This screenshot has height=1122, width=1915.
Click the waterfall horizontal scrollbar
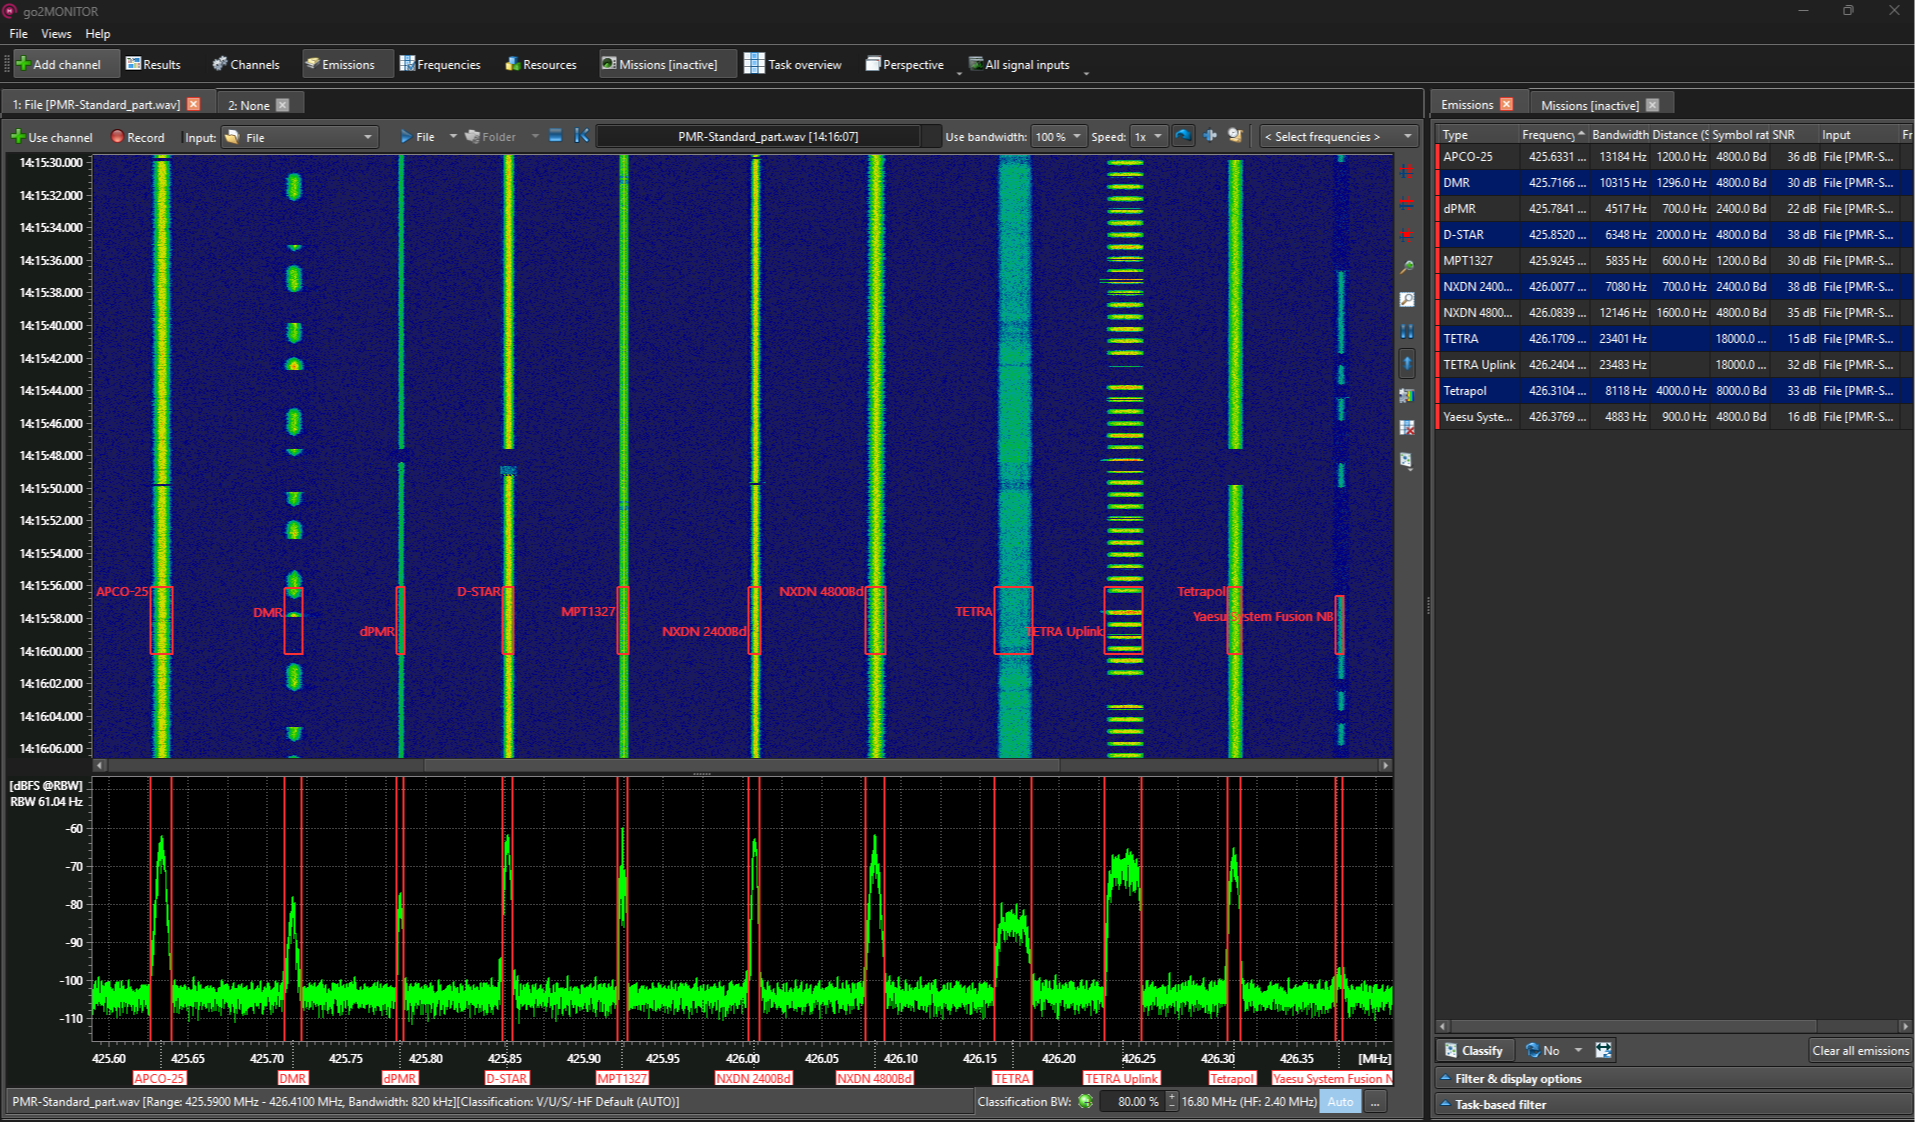coord(742,765)
